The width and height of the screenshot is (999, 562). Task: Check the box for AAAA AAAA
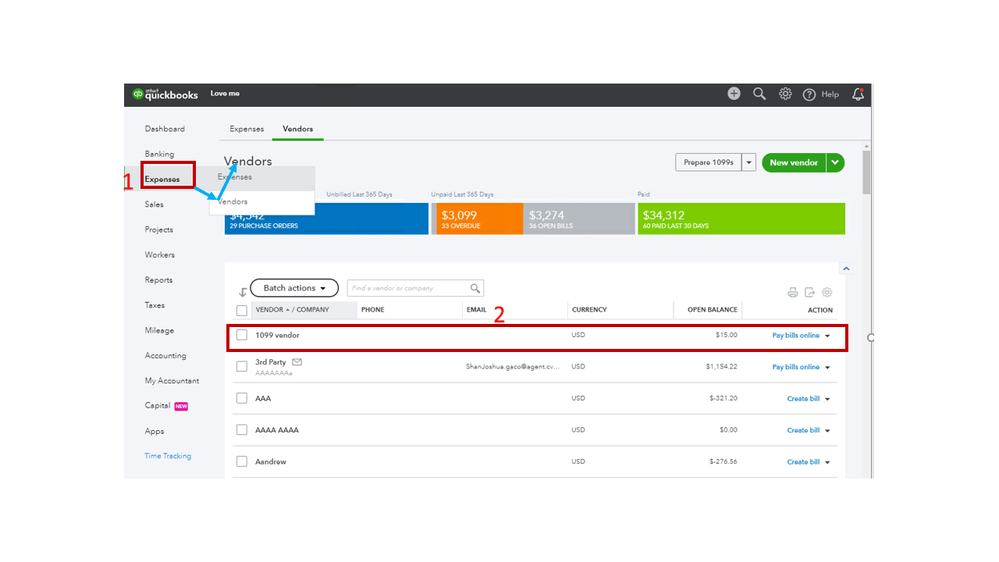[x=241, y=430]
